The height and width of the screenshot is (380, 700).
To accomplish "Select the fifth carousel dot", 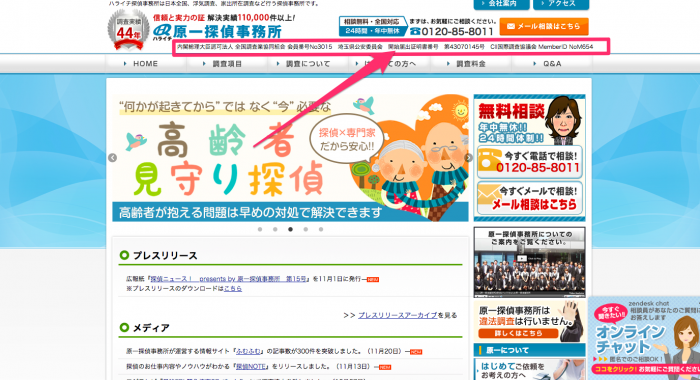I will tap(321, 230).
